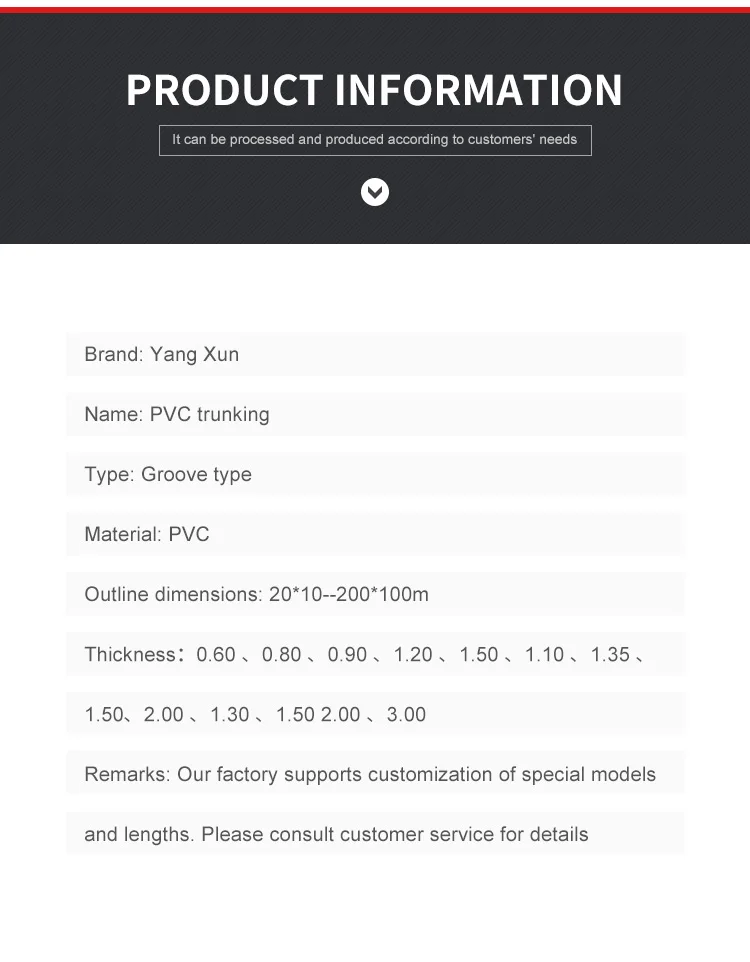Click the white down-chevron circle icon
The height and width of the screenshot is (962, 750).
tap(375, 191)
